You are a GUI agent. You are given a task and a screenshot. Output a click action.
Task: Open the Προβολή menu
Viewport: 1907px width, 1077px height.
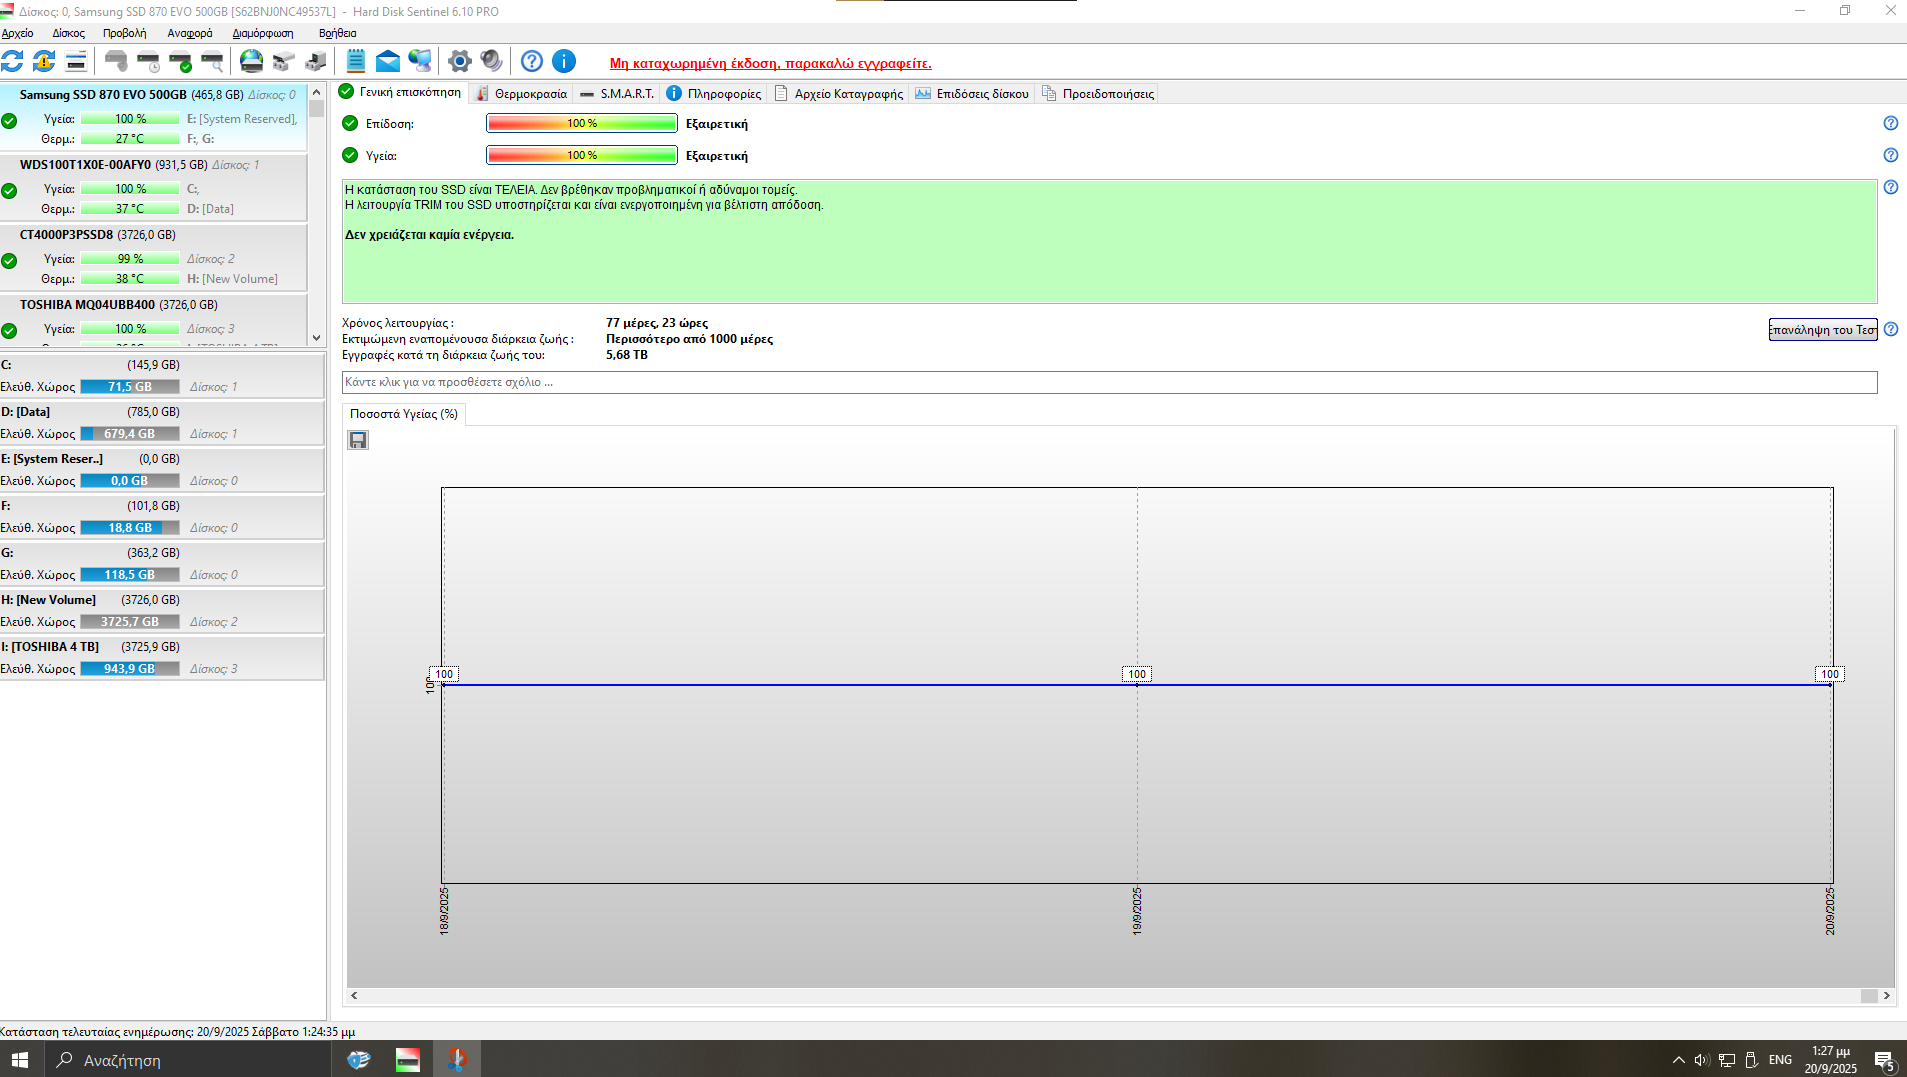[x=124, y=33]
